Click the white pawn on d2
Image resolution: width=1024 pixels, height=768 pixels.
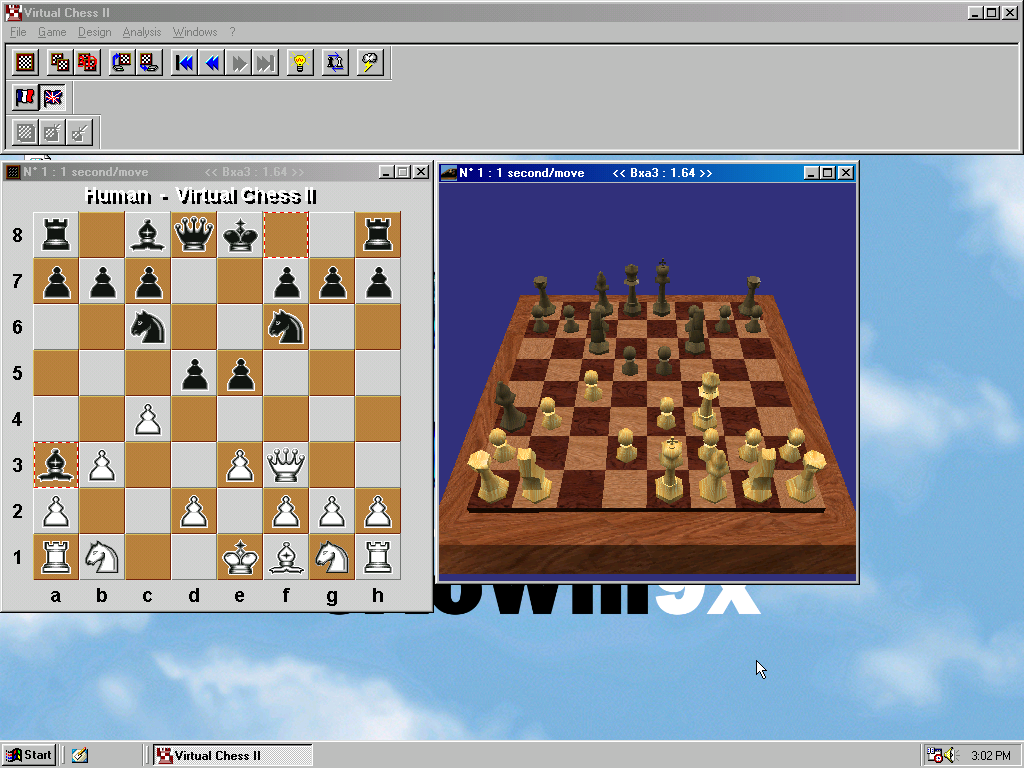click(x=194, y=511)
